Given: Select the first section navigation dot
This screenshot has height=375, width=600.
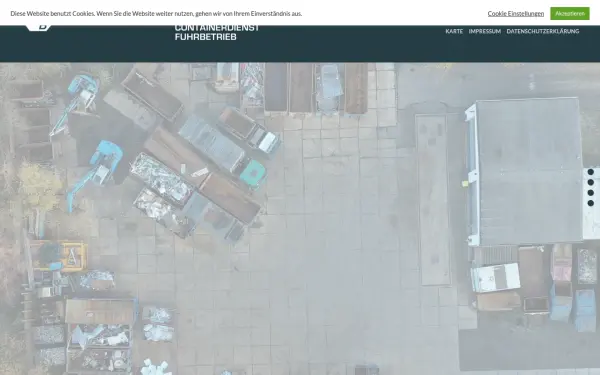Looking at the screenshot, I should (x=590, y=172).
